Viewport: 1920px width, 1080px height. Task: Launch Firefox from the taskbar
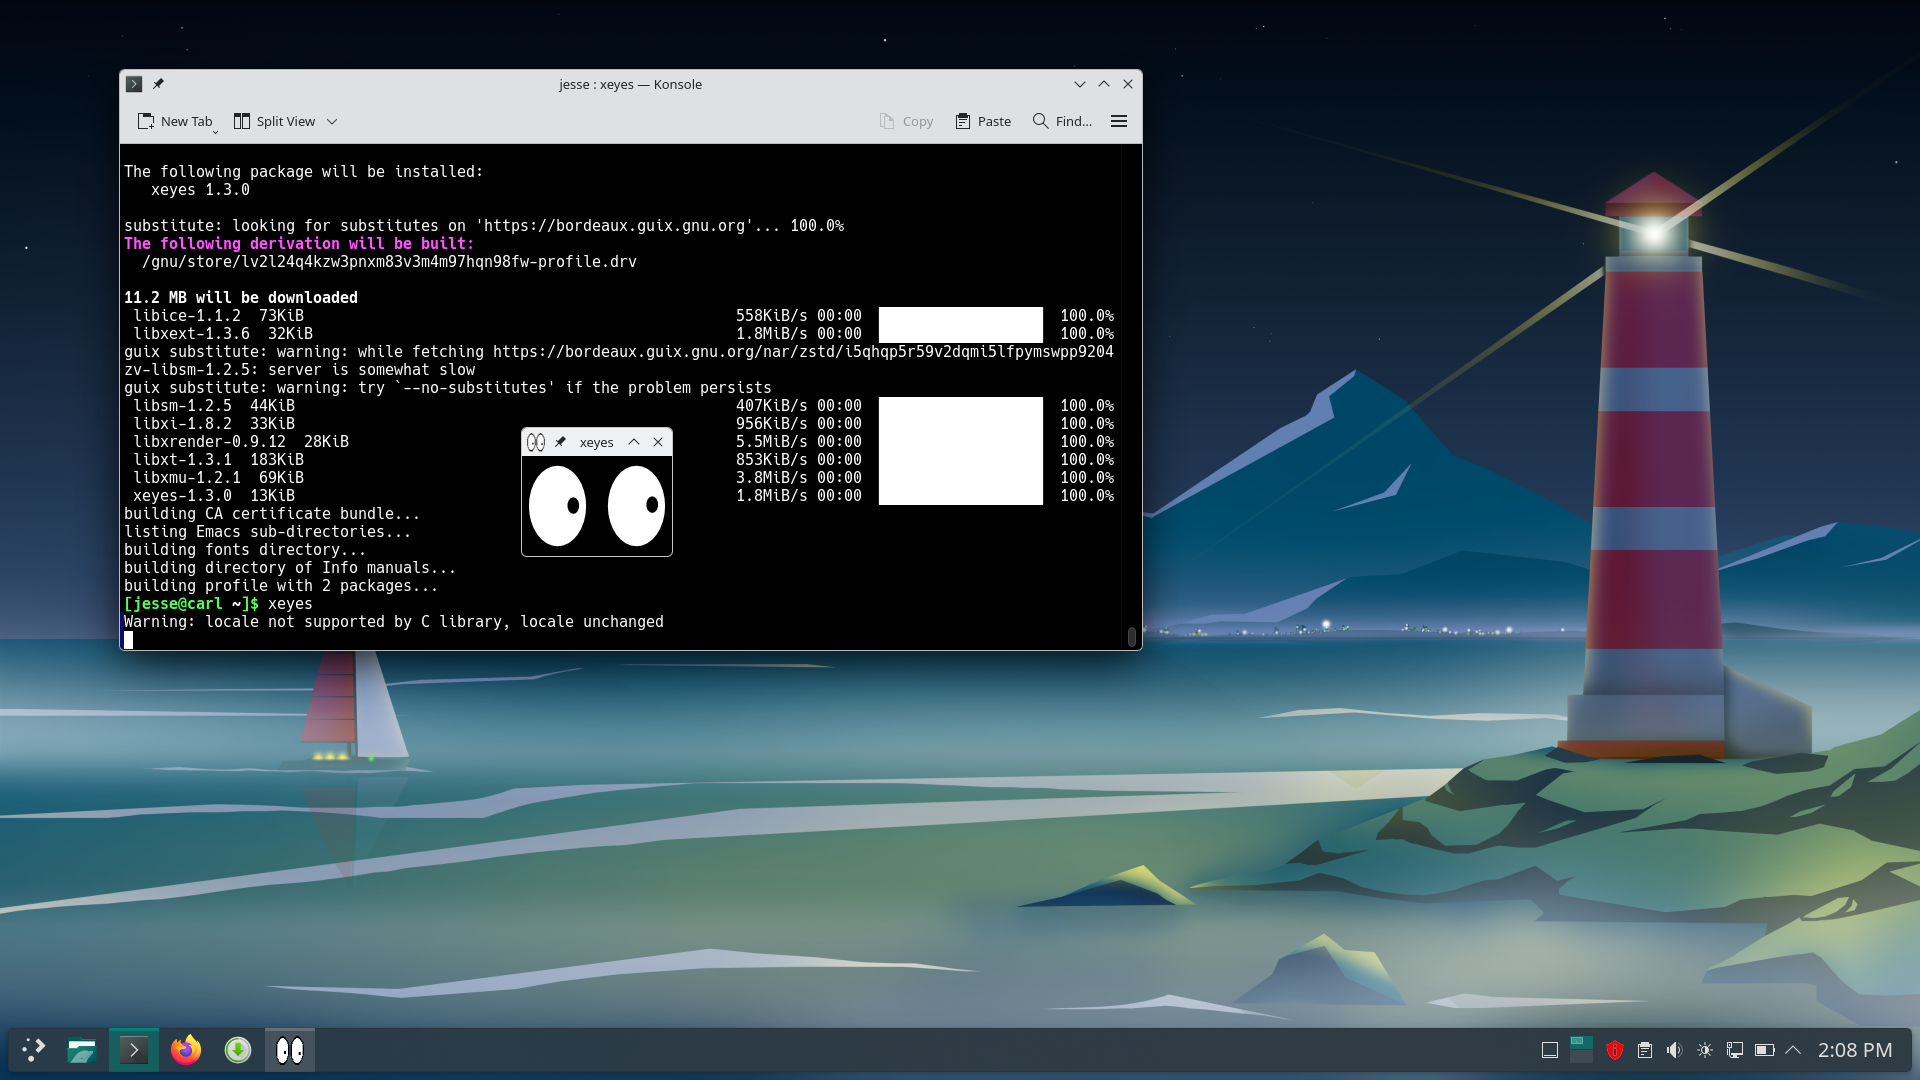[186, 1050]
